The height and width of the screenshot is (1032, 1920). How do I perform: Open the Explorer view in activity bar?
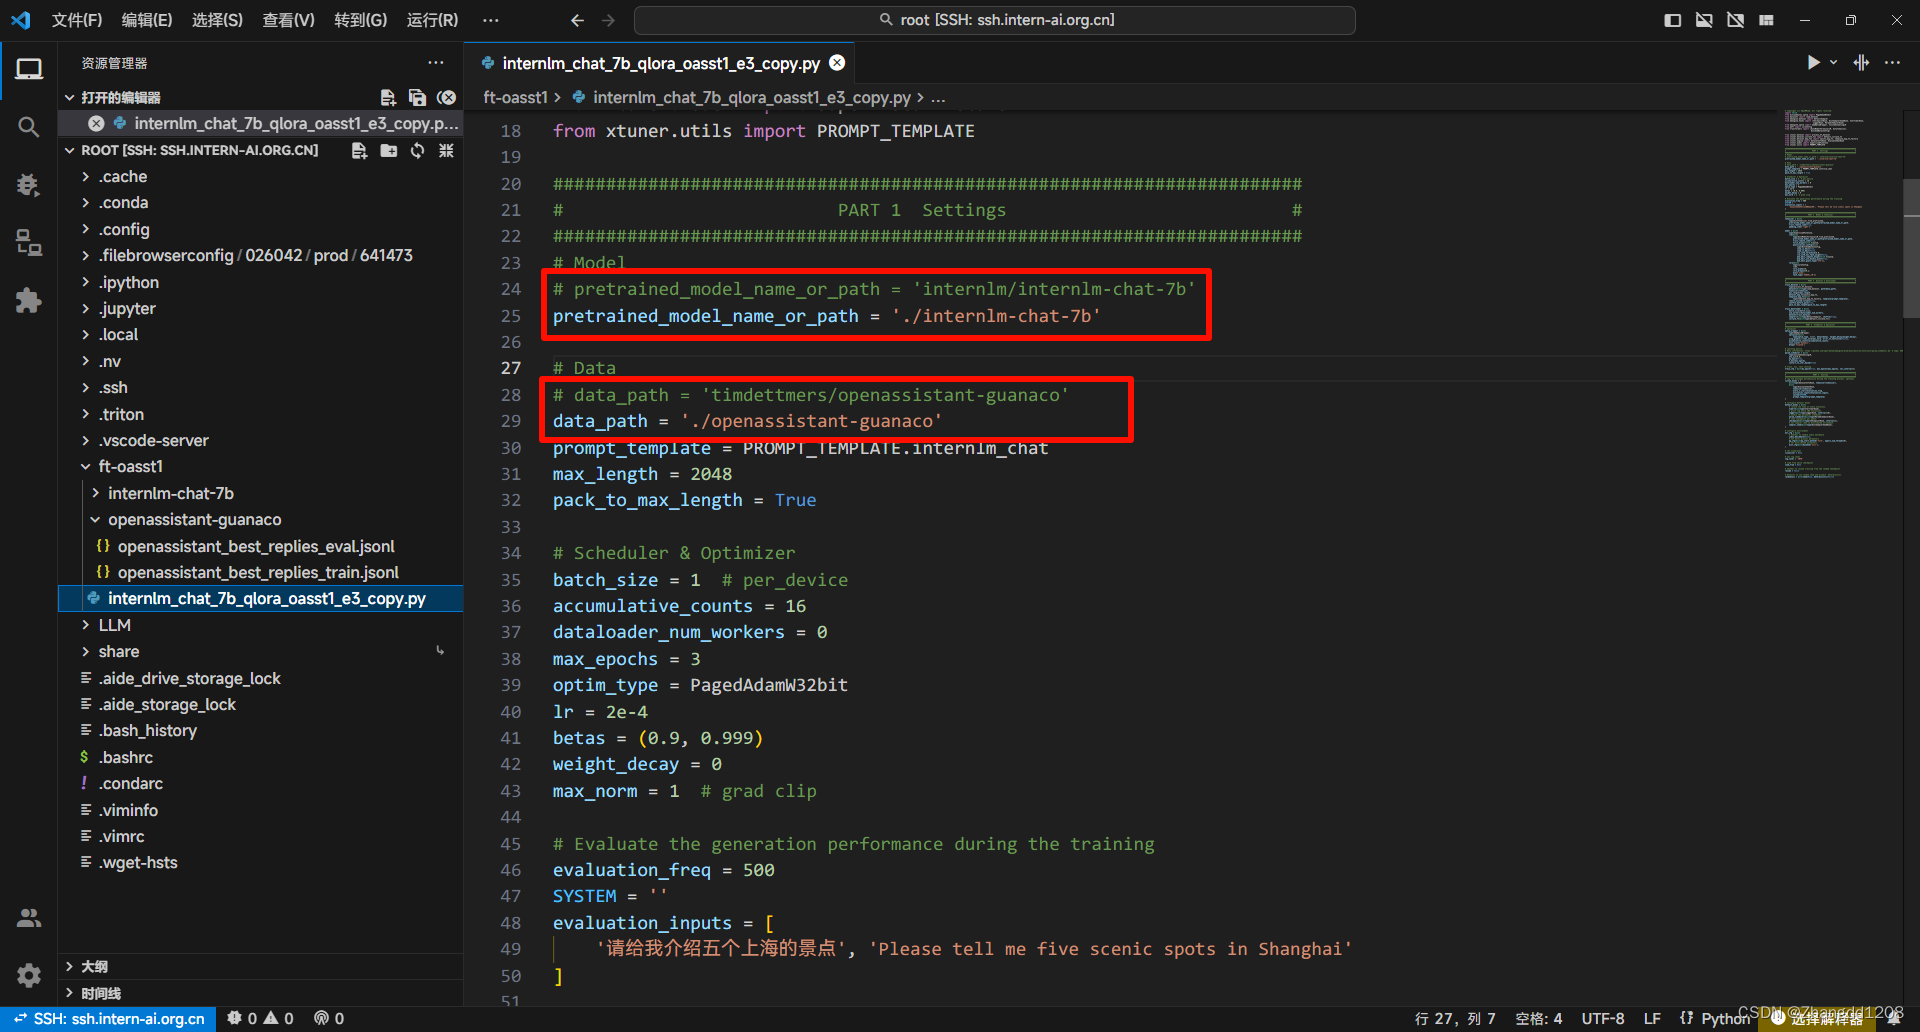pos(29,69)
